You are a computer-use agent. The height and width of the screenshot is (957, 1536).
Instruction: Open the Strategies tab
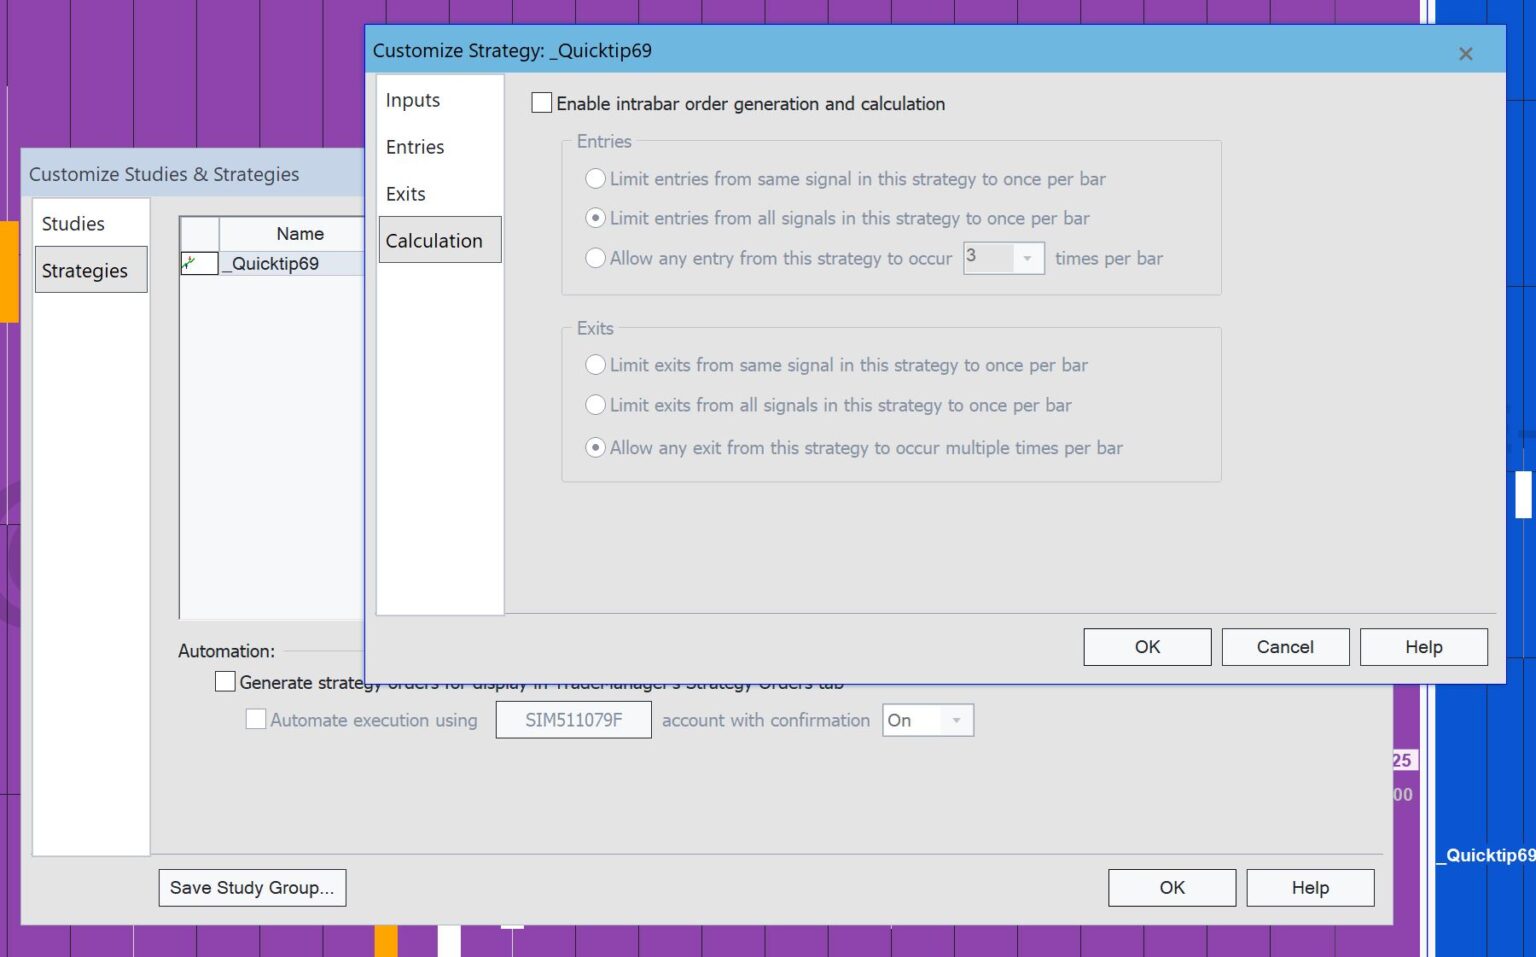click(84, 270)
